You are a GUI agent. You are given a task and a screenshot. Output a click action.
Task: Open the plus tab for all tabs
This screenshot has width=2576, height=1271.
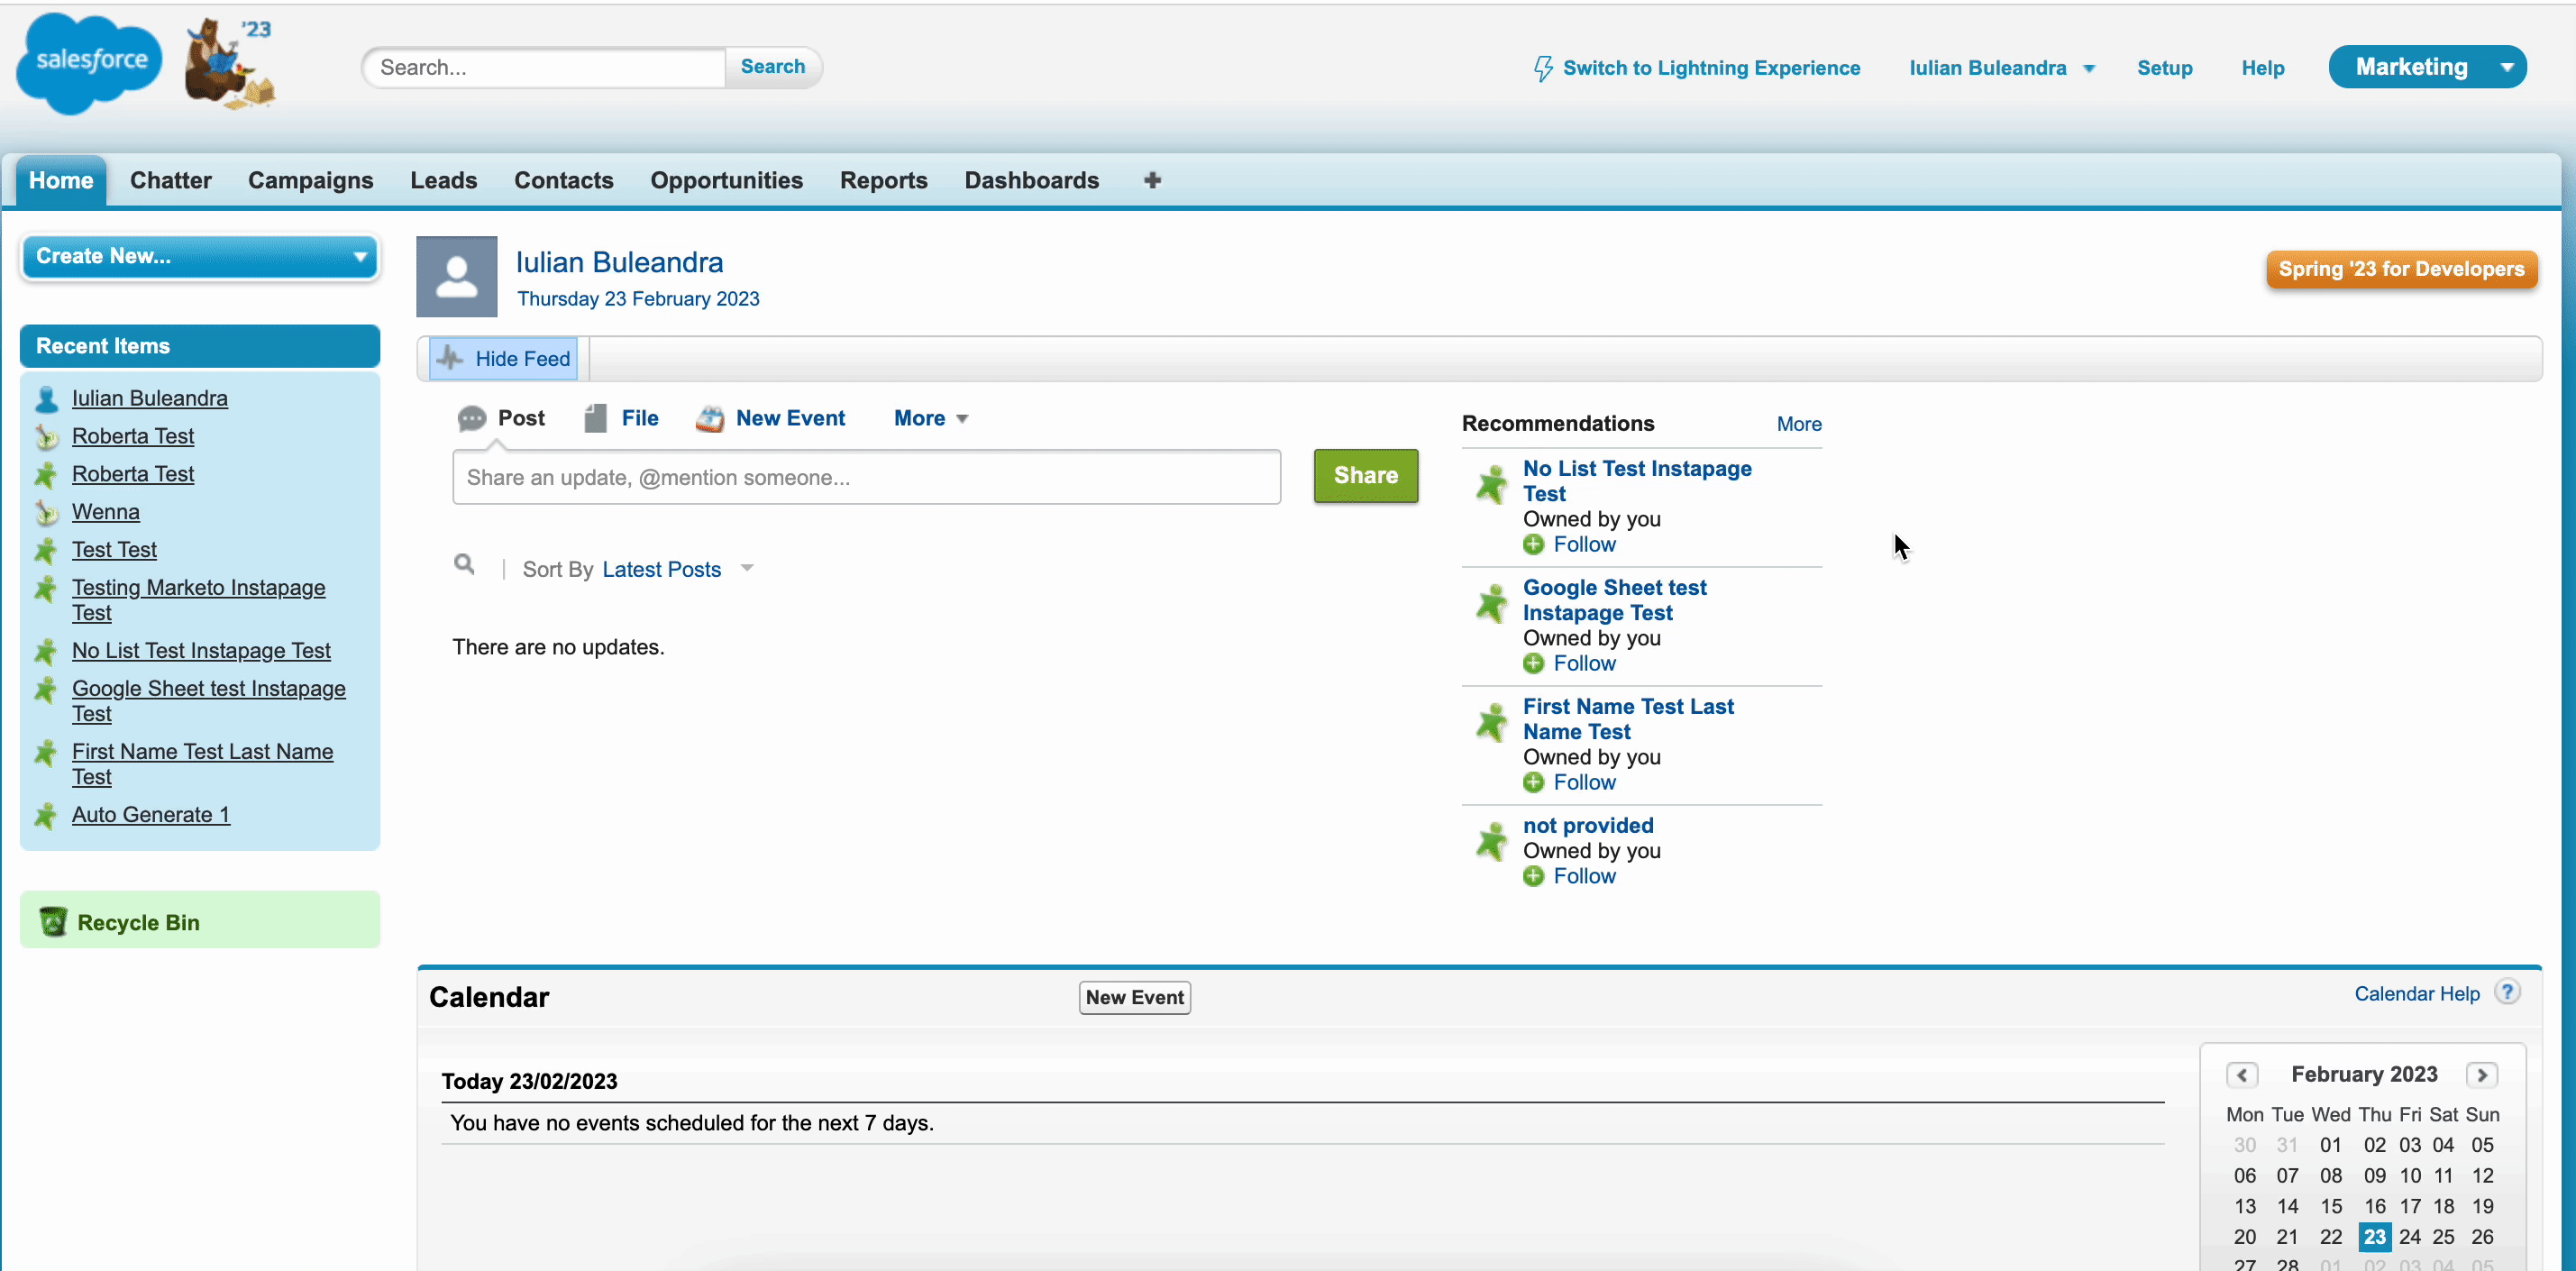click(x=1152, y=180)
